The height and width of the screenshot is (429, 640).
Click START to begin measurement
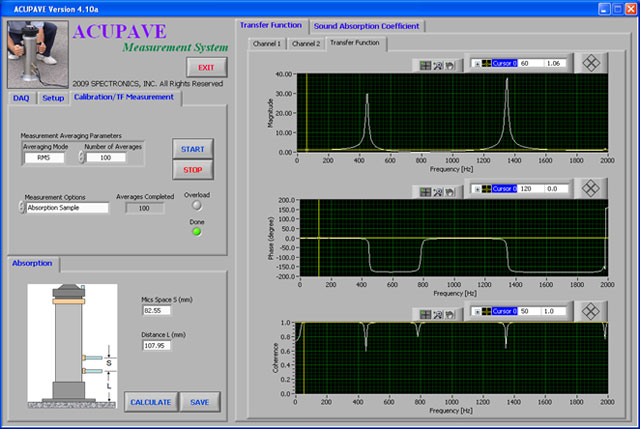click(193, 149)
